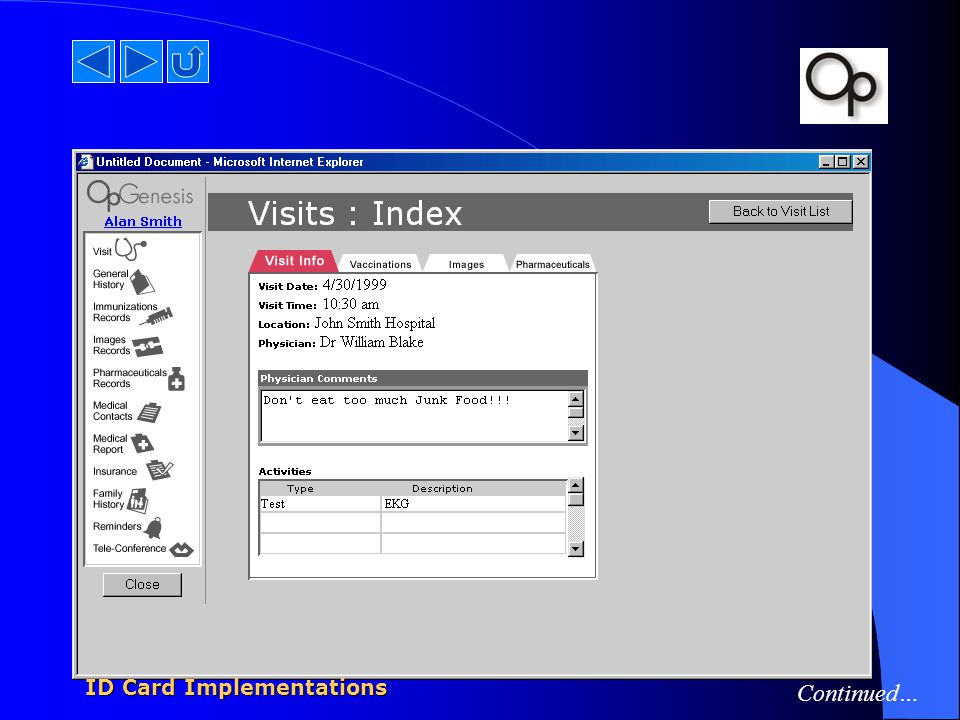Click the Back to Visit List button
960x720 pixels.
[781, 212]
